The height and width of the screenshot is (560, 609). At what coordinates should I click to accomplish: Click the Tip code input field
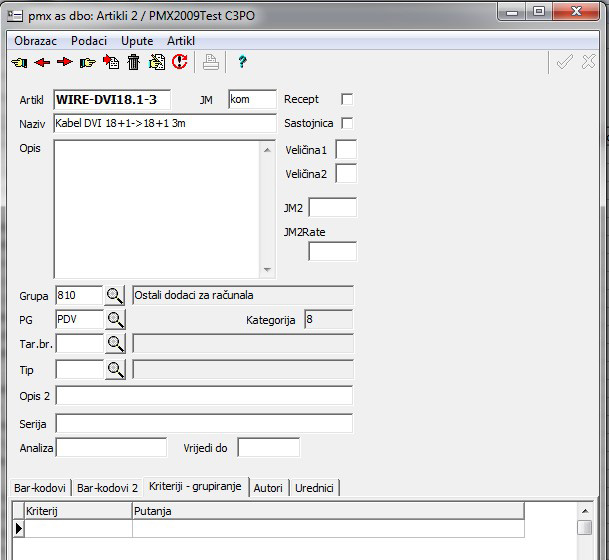79,369
